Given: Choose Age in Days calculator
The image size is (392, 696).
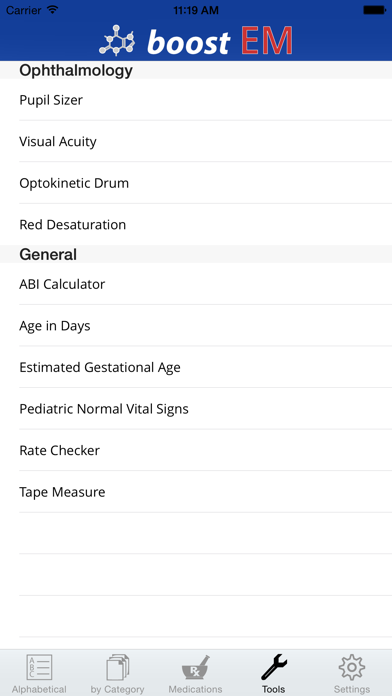Looking at the screenshot, I should click(196, 325).
